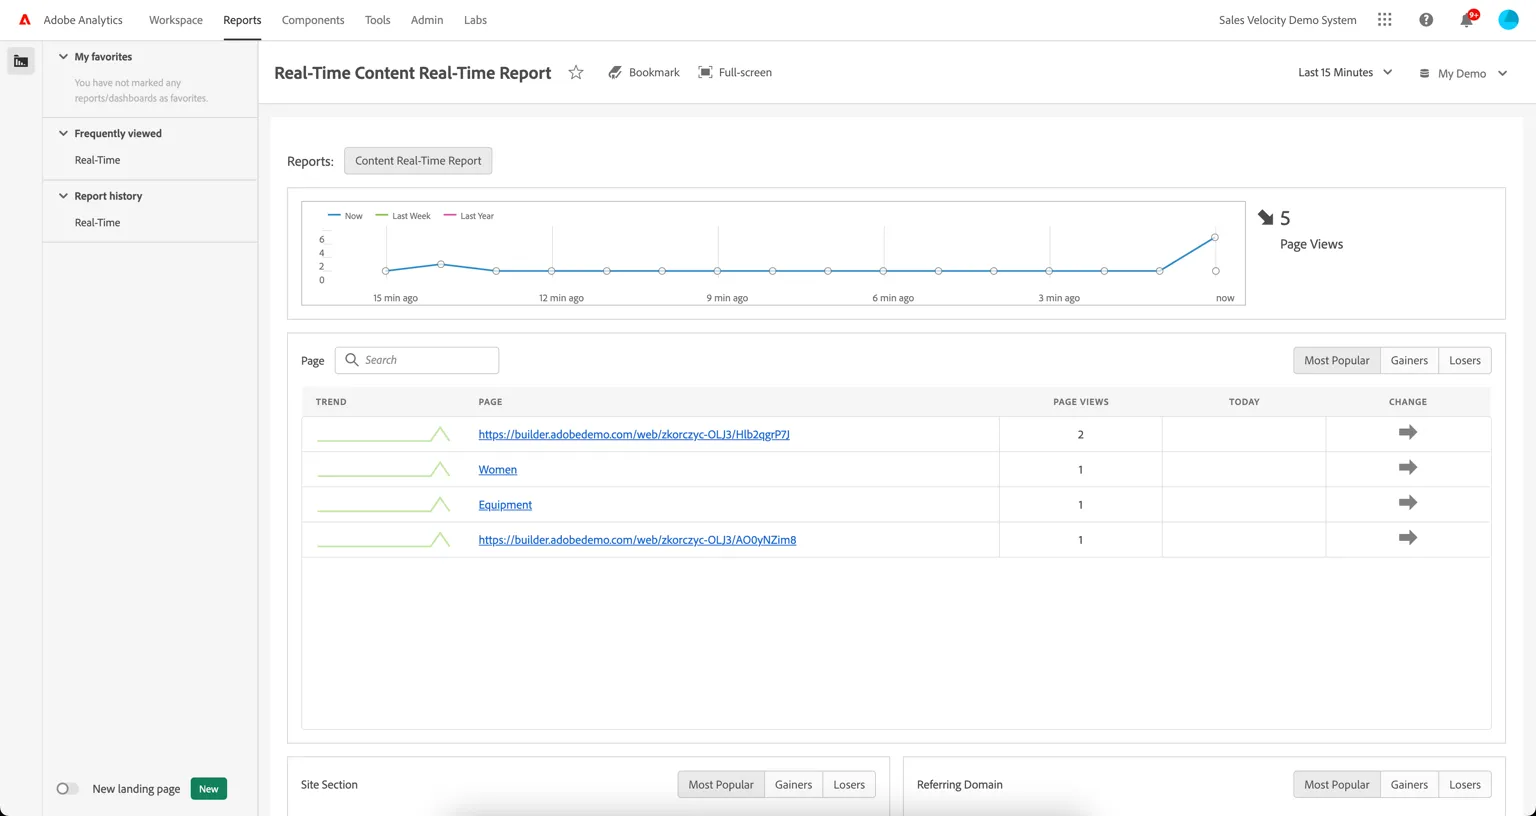Click the user profile avatar
This screenshot has width=1536, height=816.
1508,20
